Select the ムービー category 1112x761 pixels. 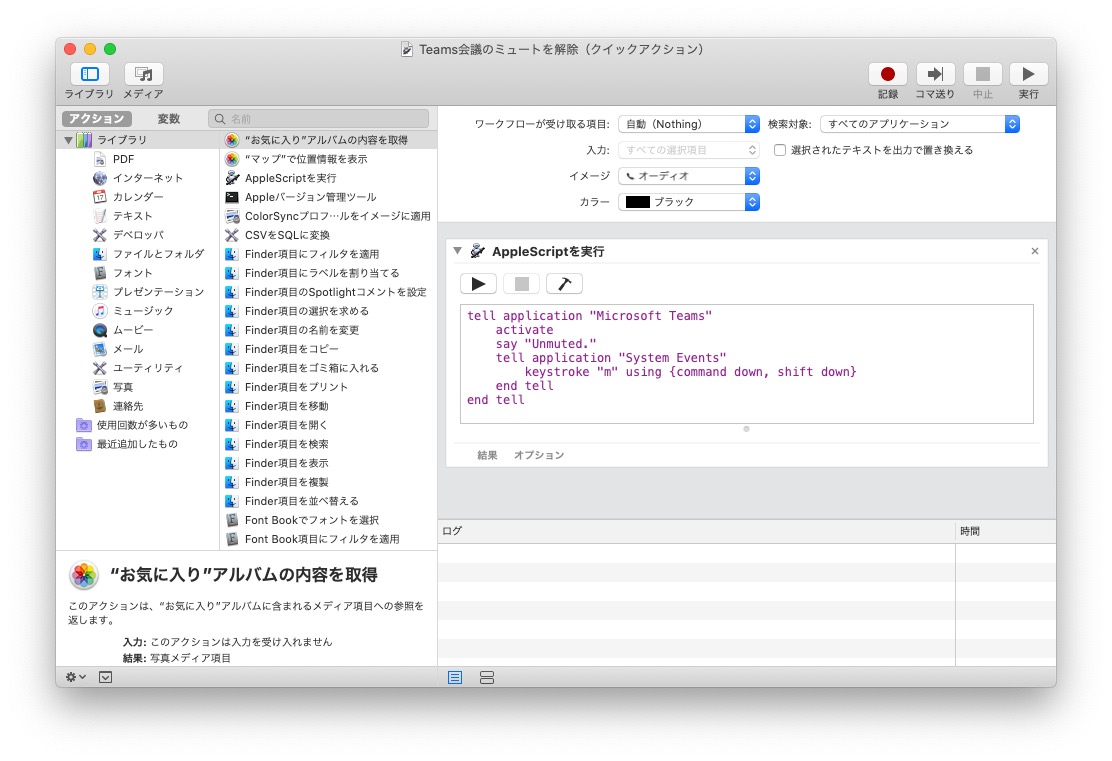click(139, 330)
